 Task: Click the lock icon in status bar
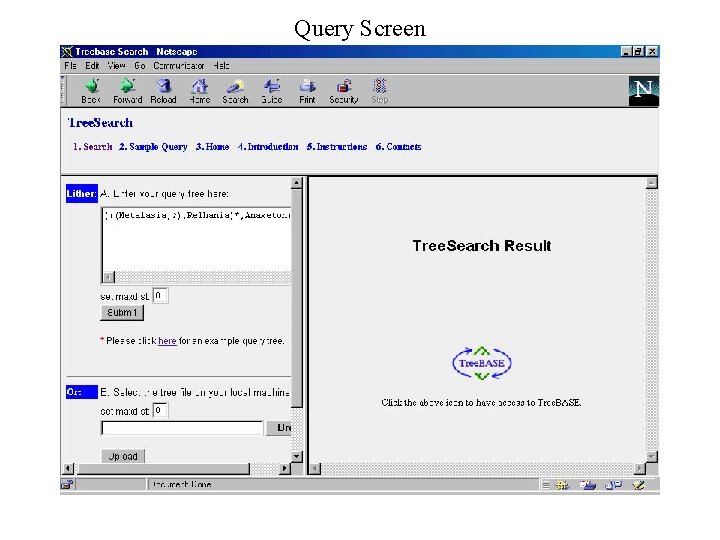67,484
